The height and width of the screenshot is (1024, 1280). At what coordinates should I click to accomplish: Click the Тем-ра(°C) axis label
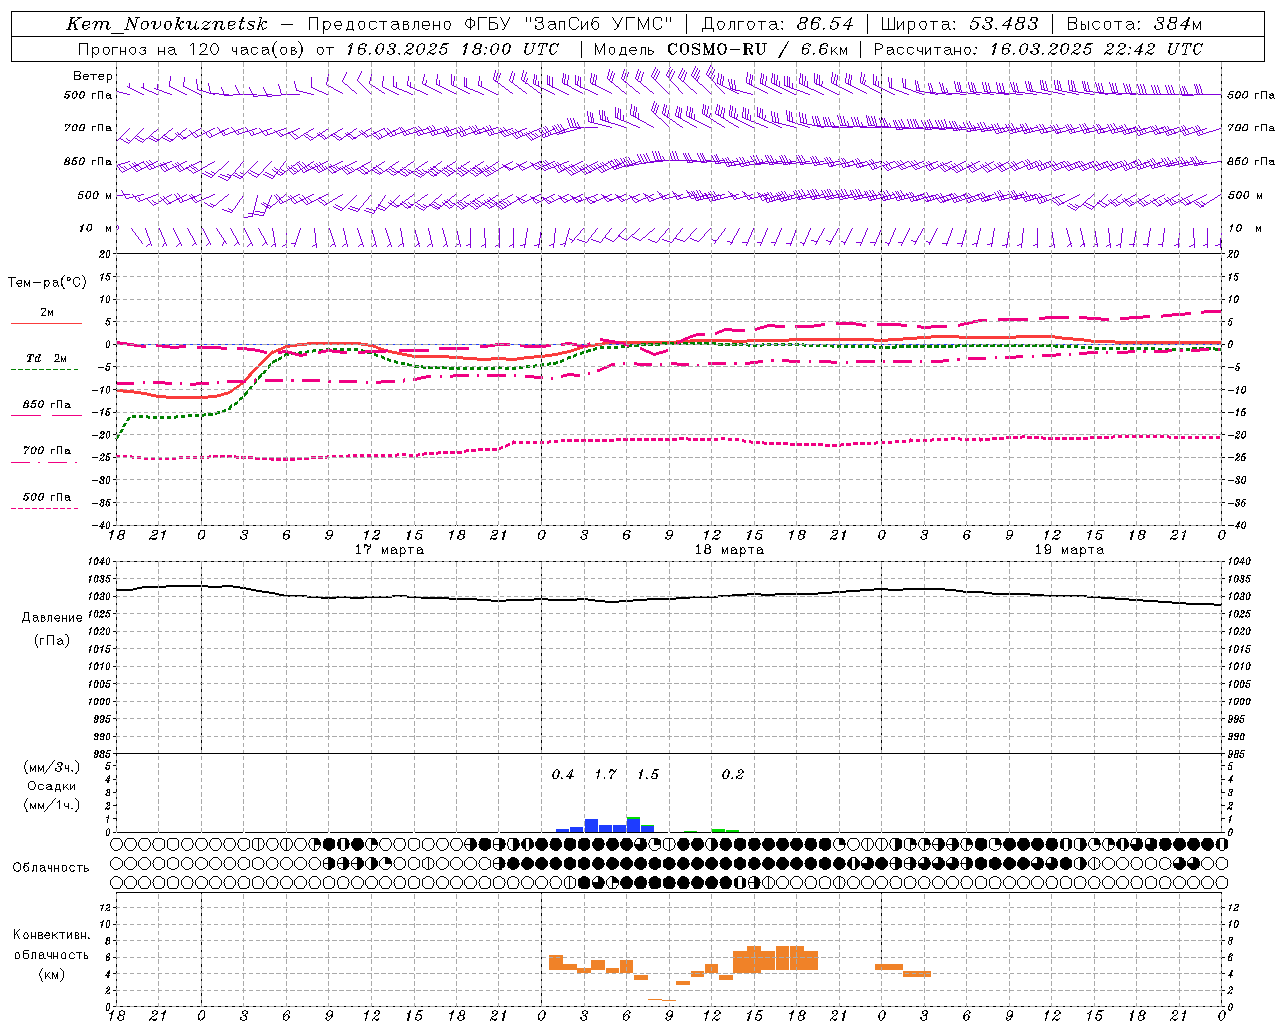pyautogui.click(x=47, y=282)
